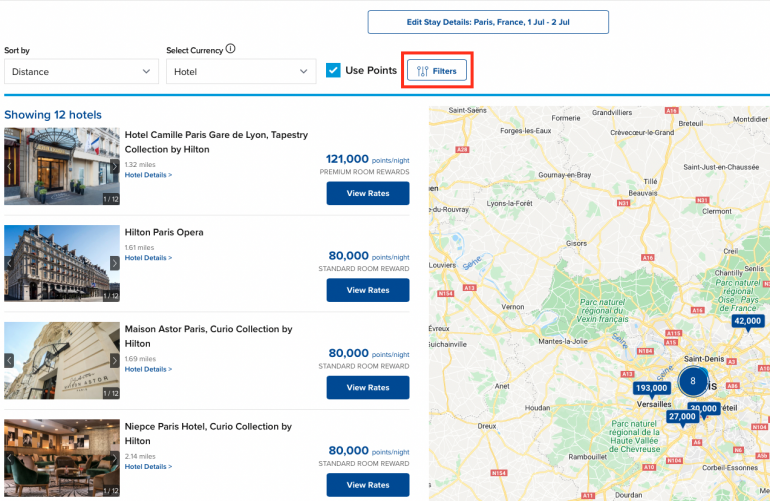
Task: Expand the Sort by Distance dropdown
Action: coord(81,72)
